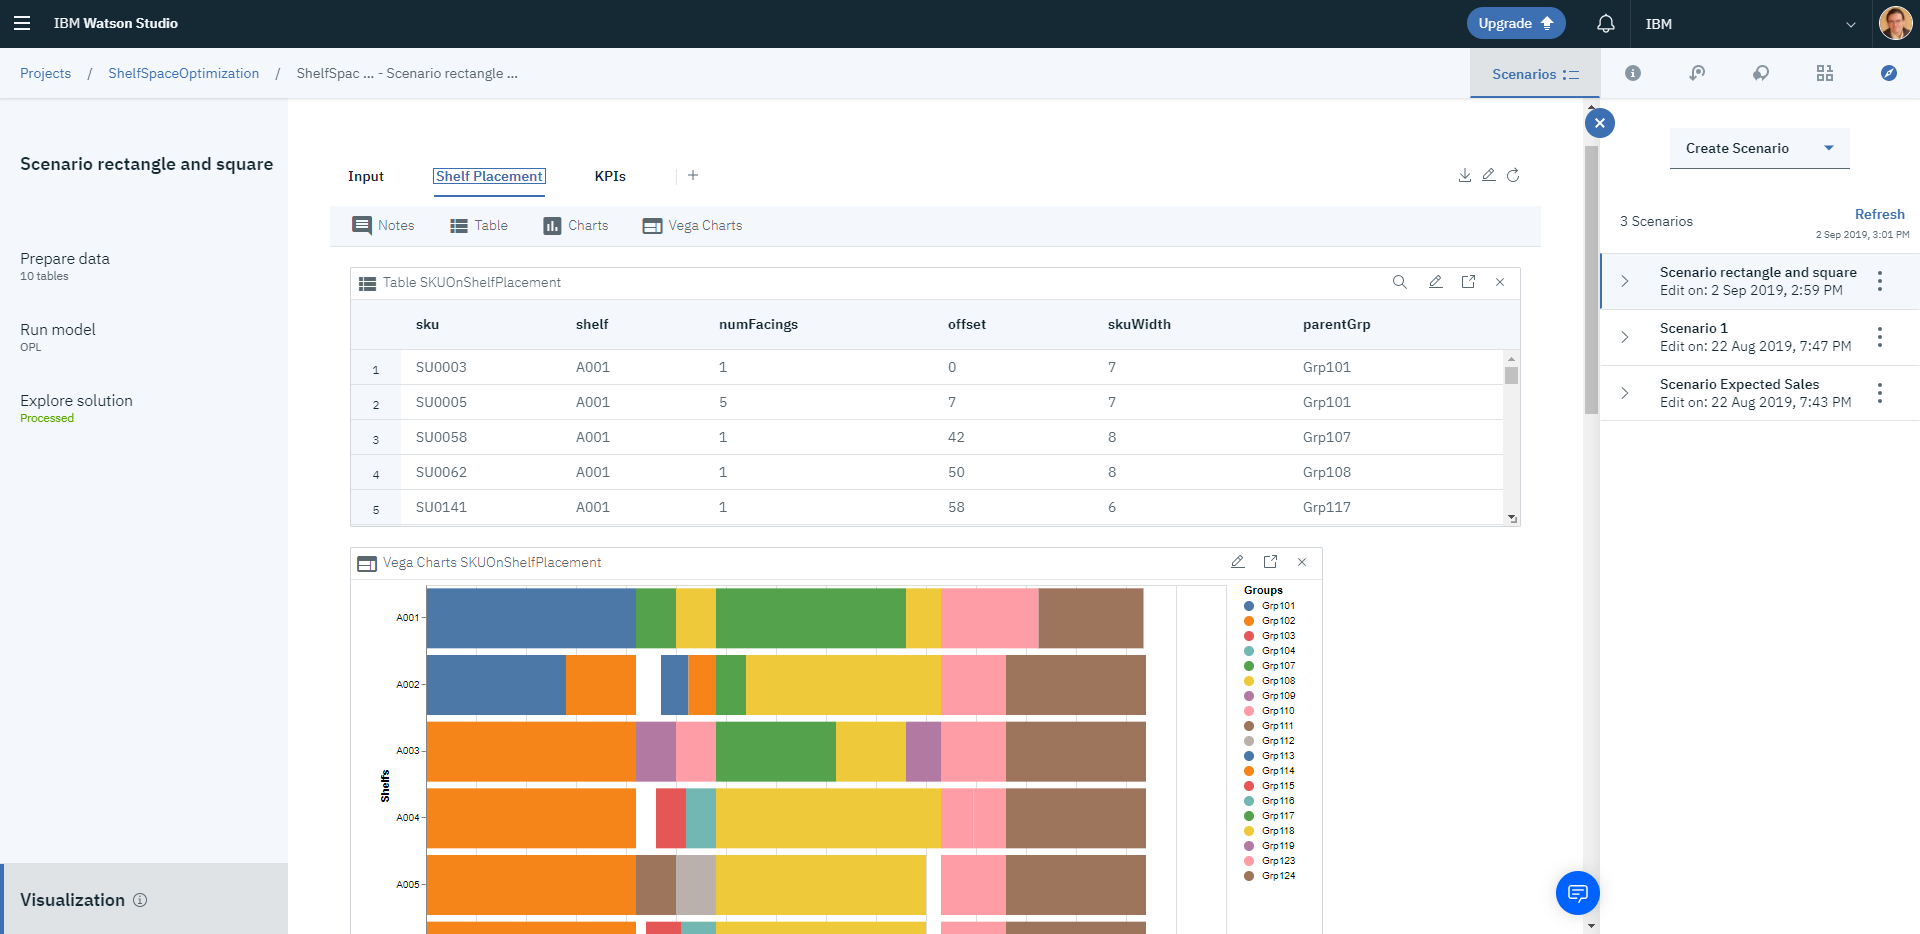Screen dimensions: 1920x934
Task: Open the IBM account dropdown
Action: [1751, 24]
